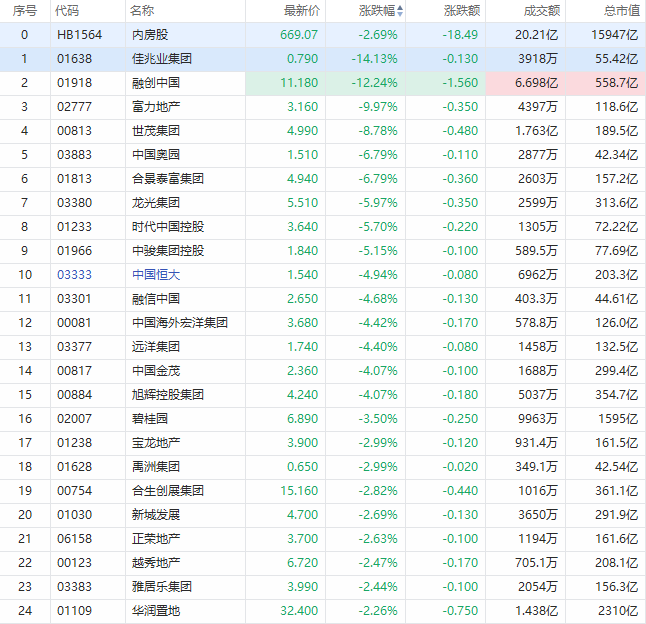Select 正荣地产 stock name
Image resolution: width=646 pixels, height=624 pixels.
156,538
